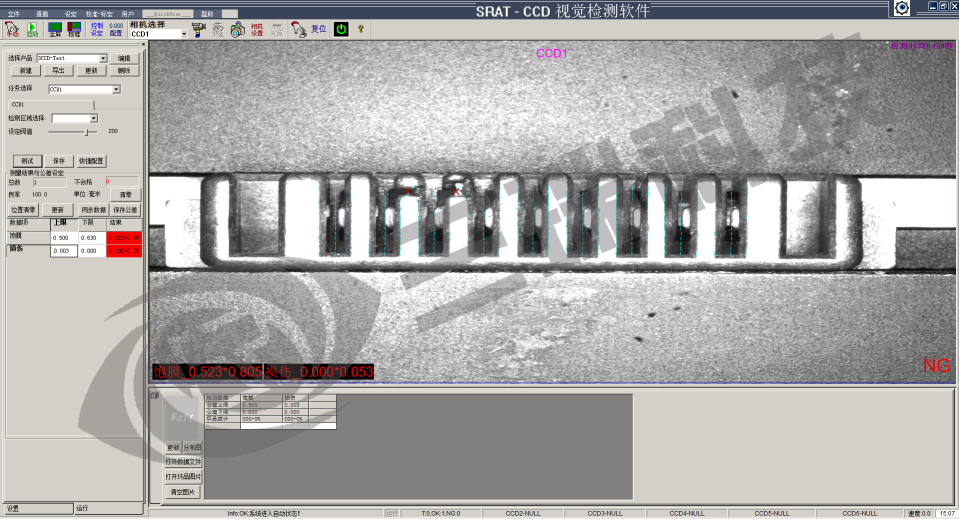Expand the detection region (检测区域选择) dropdown

pyautogui.click(x=94, y=118)
